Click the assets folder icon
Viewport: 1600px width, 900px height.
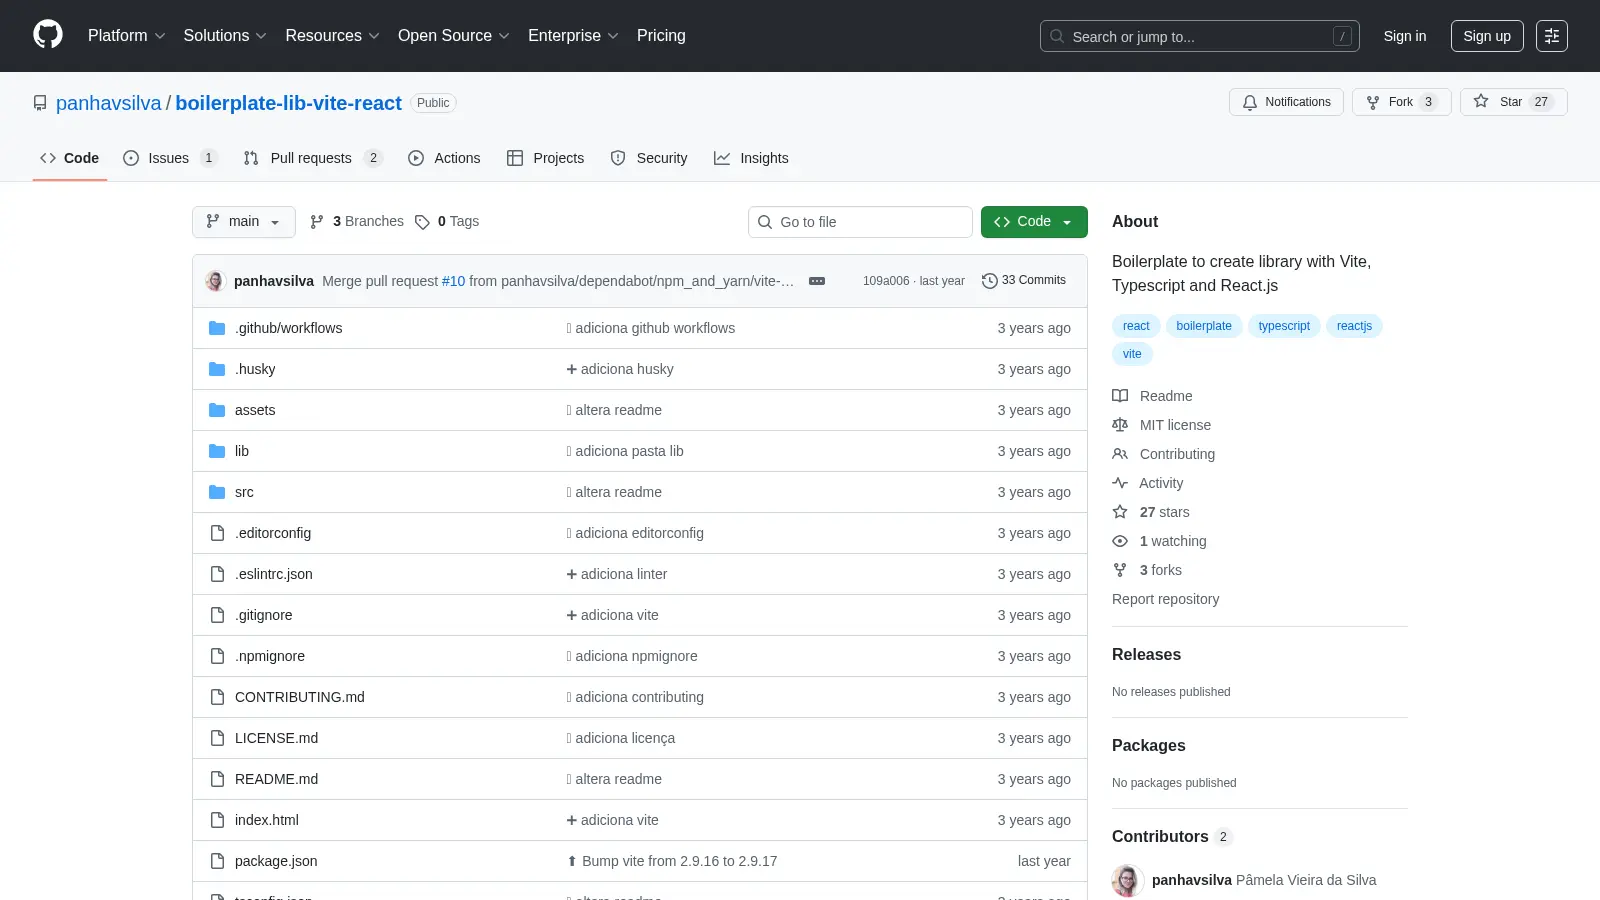(x=217, y=410)
